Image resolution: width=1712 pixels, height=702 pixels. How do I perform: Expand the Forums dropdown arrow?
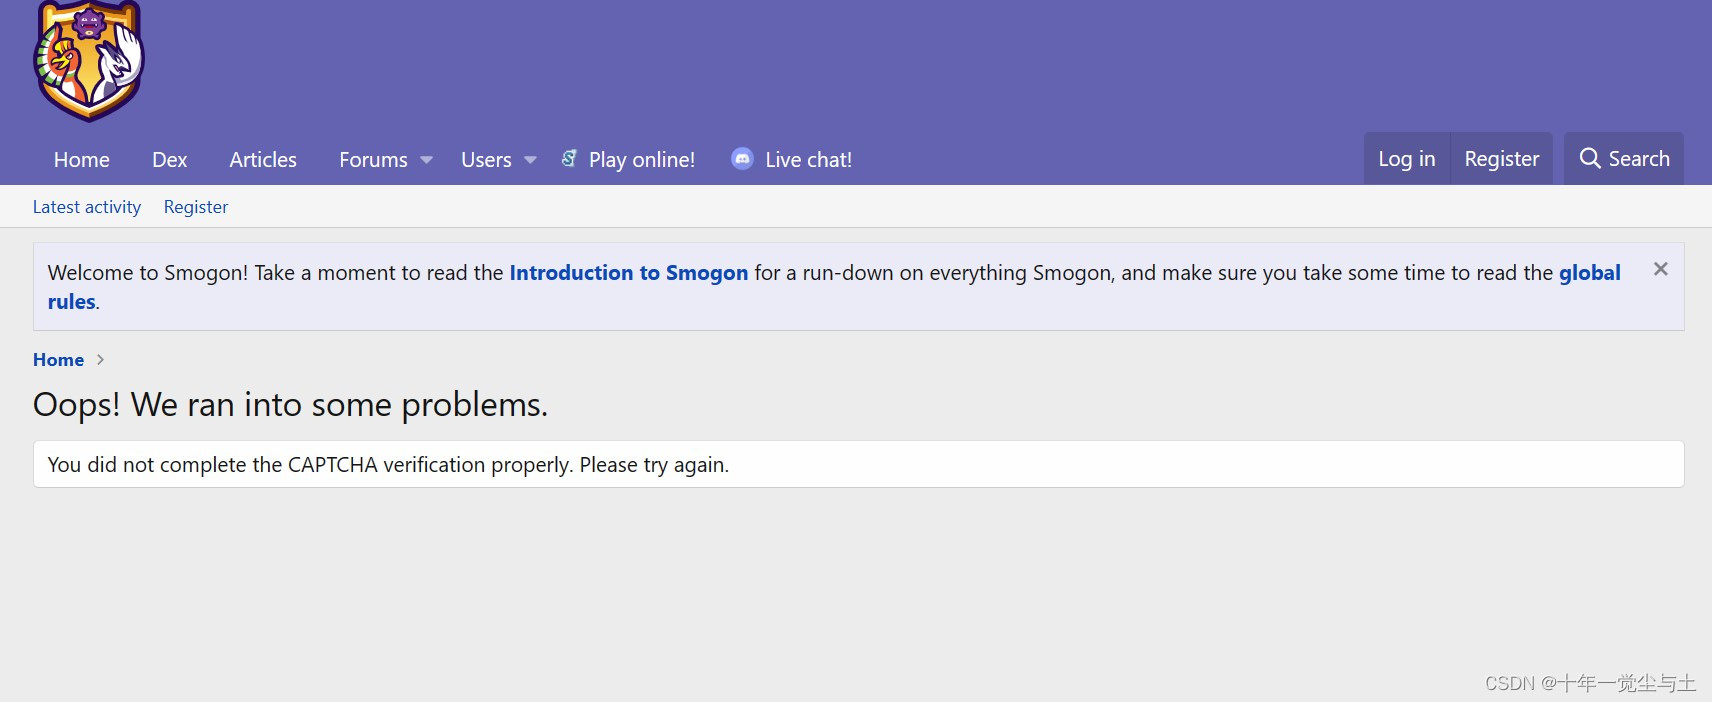pyautogui.click(x=427, y=160)
